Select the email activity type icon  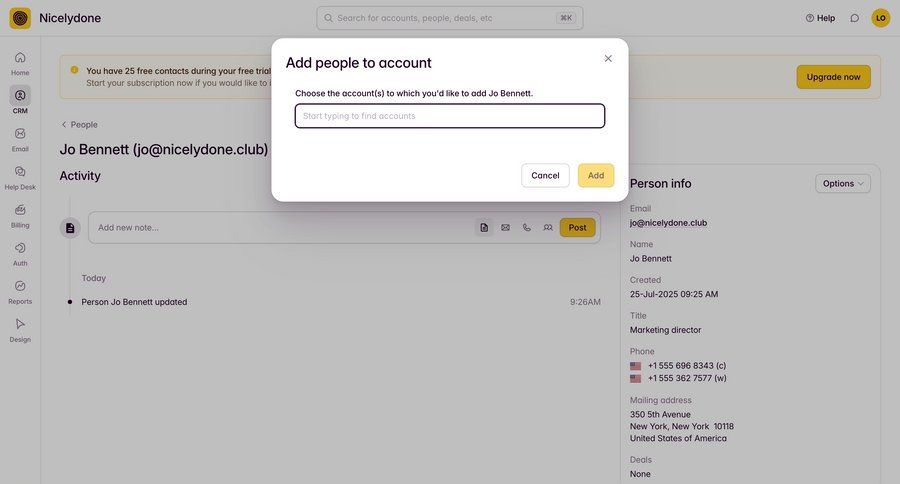(x=505, y=228)
